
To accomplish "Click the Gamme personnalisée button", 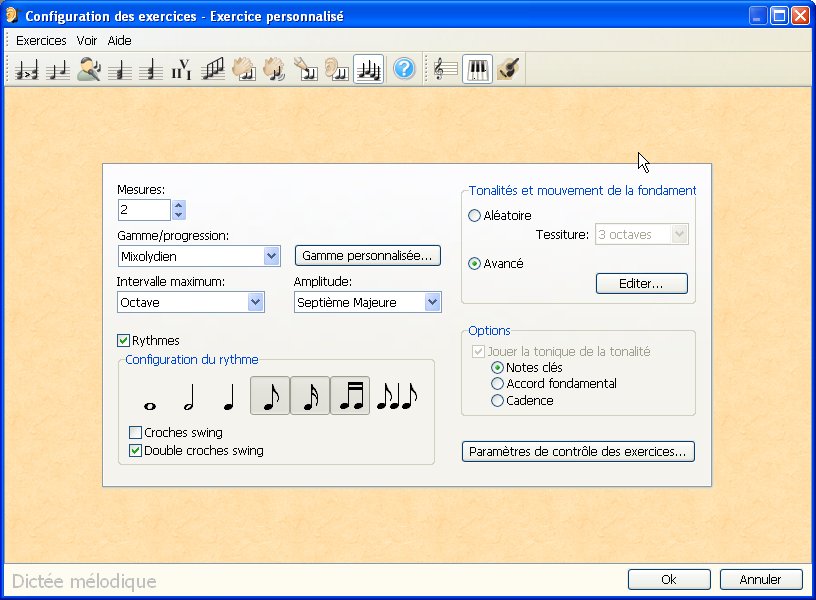I will pos(367,255).
